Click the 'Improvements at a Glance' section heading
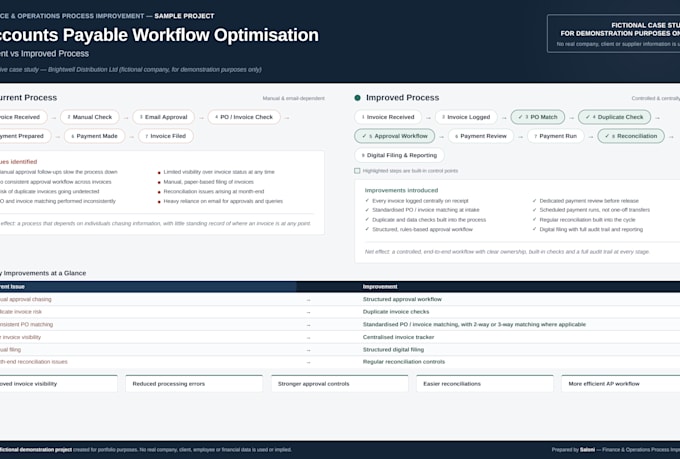The width and height of the screenshot is (680, 459). coord(43,273)
